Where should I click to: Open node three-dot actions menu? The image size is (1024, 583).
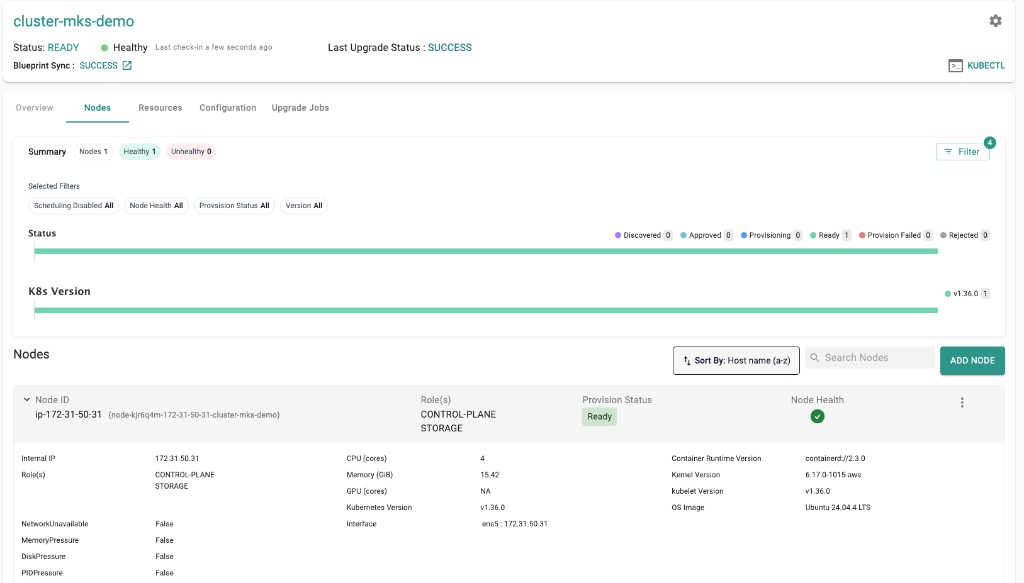[962, 403]
